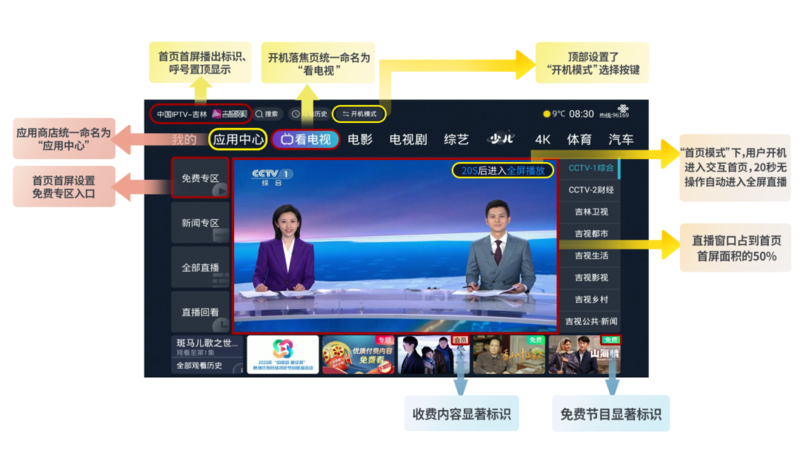This screenshot has width=800, height=450.
Task: Click the sun weather icon
Action: [x=546, y=114]
